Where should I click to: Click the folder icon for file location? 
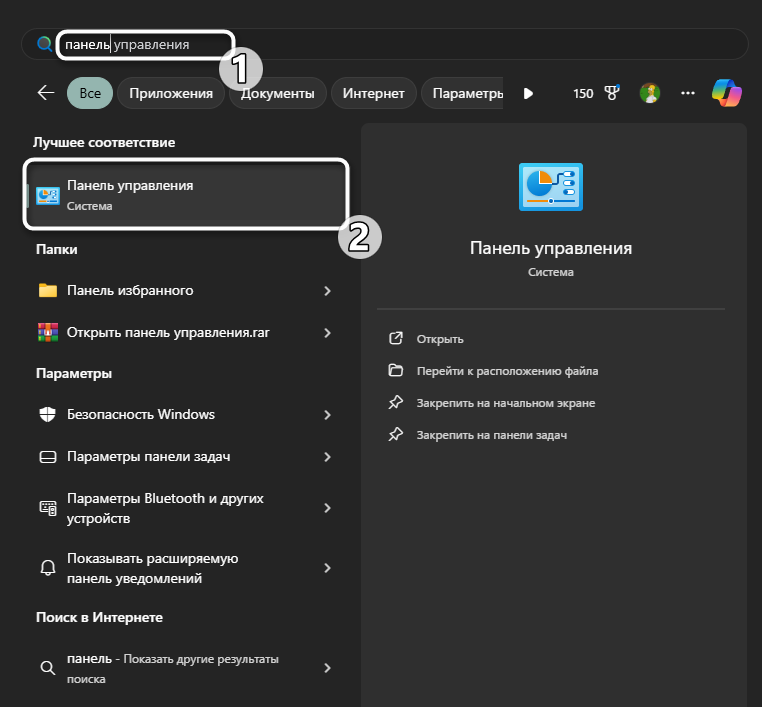[x=396, y=370]
